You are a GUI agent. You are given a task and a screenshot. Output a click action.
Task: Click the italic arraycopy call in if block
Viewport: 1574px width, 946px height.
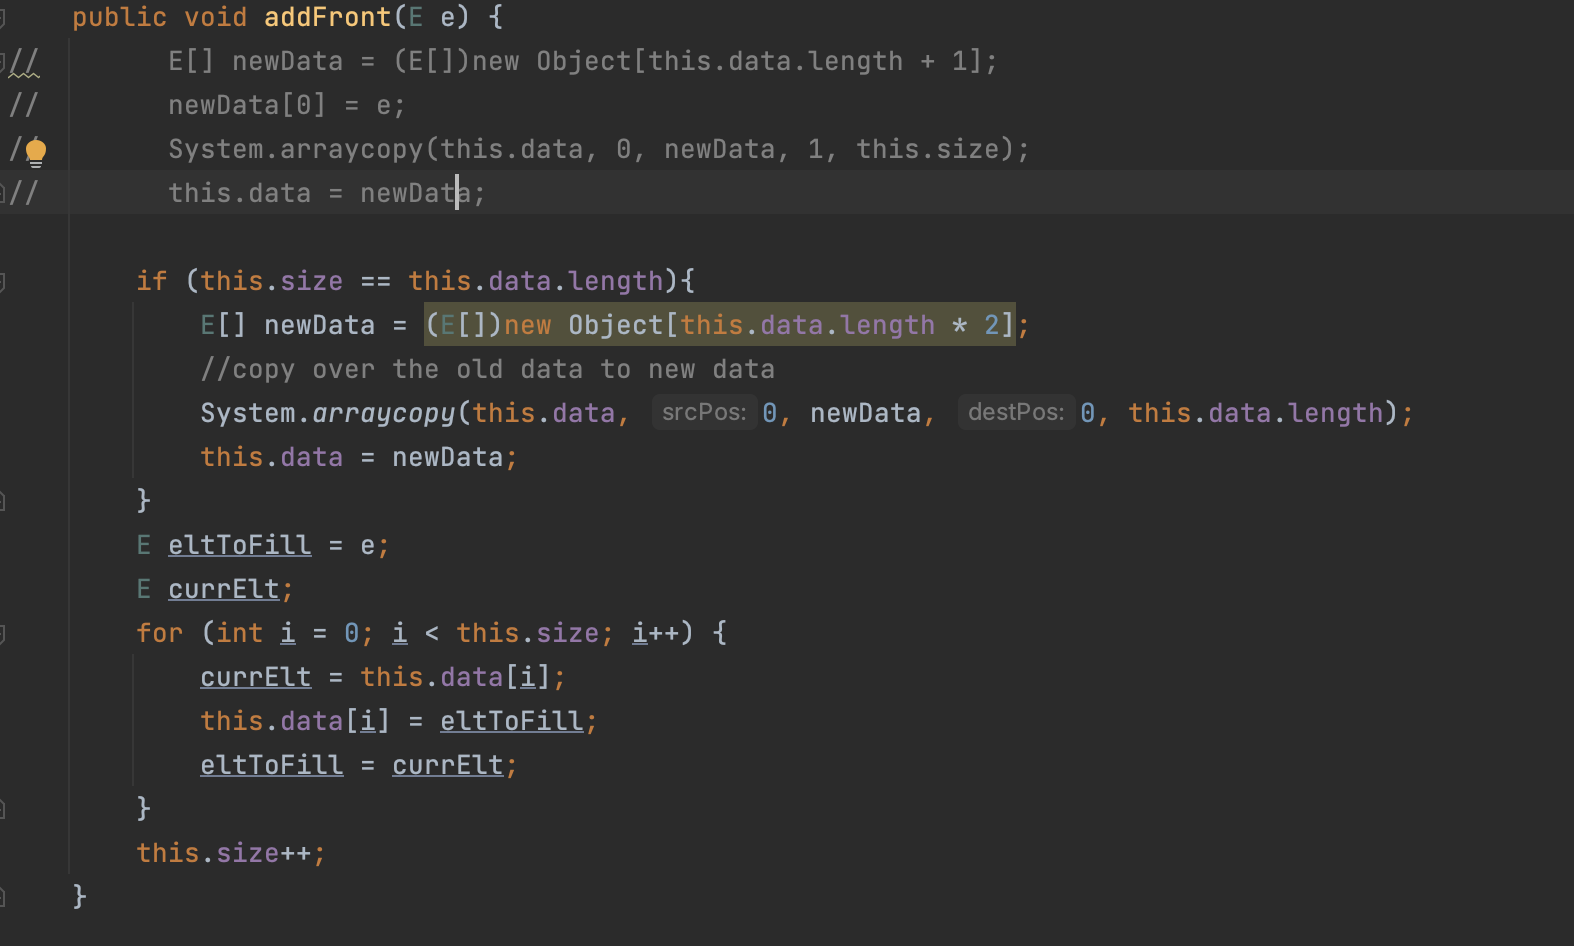[x=384, y=413]
